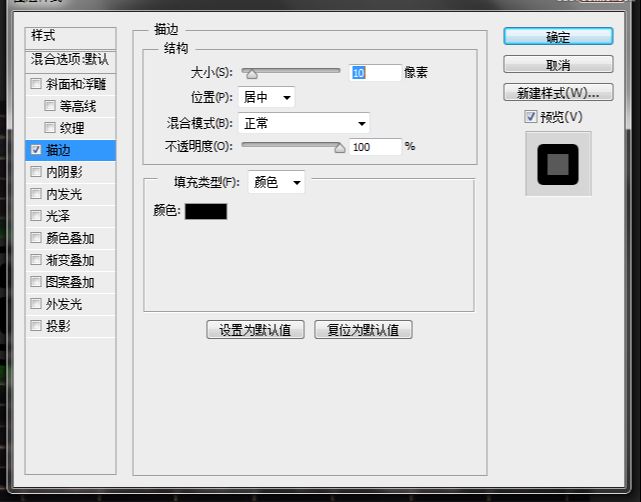Click the stroke style preview thumbnail
The width and height of the screenshot is (641, 502).
[558, 164]
